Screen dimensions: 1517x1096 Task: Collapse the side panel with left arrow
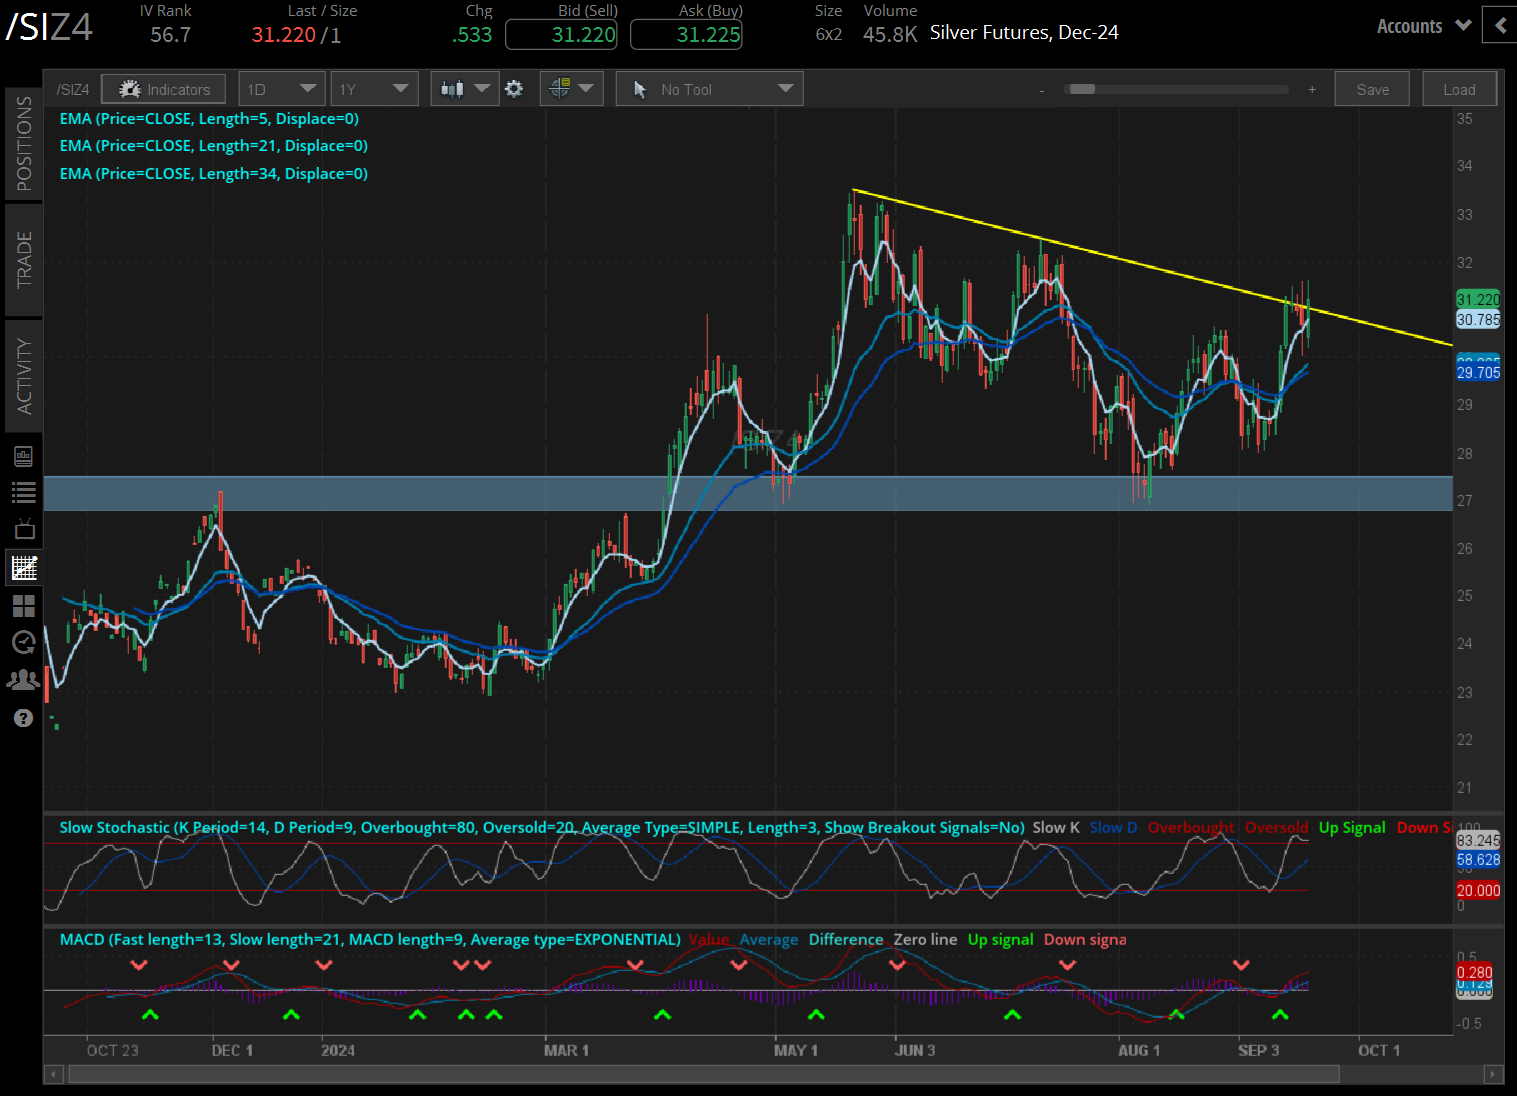pos(1500,26)
